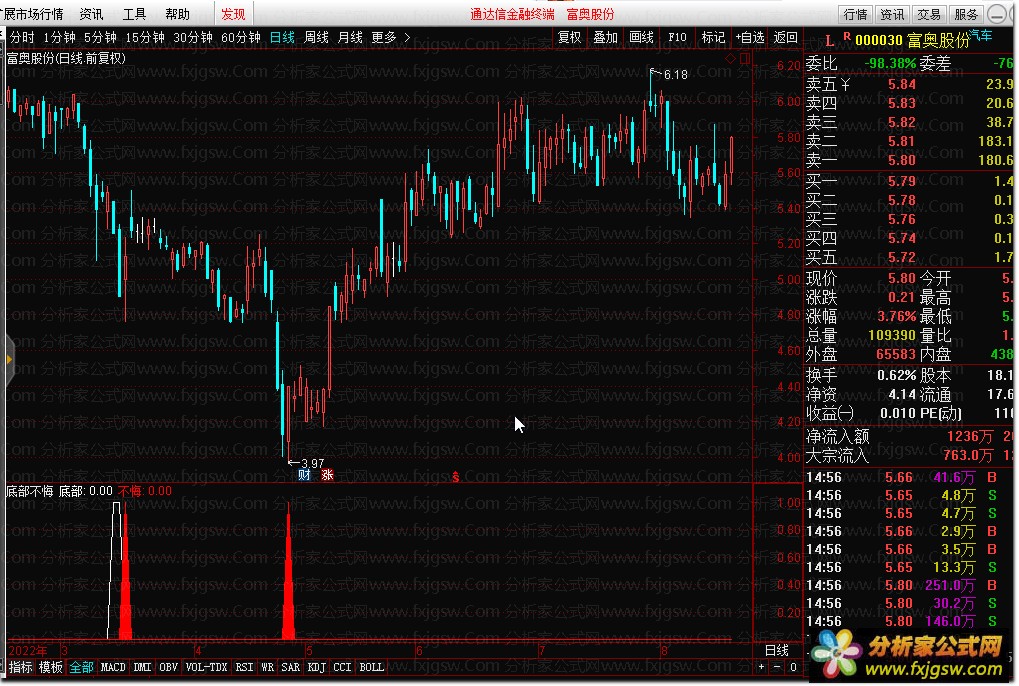Screen dimensions: 1019x686
Task: Select the 日线 daily period
Action: [x=282, y=38]
